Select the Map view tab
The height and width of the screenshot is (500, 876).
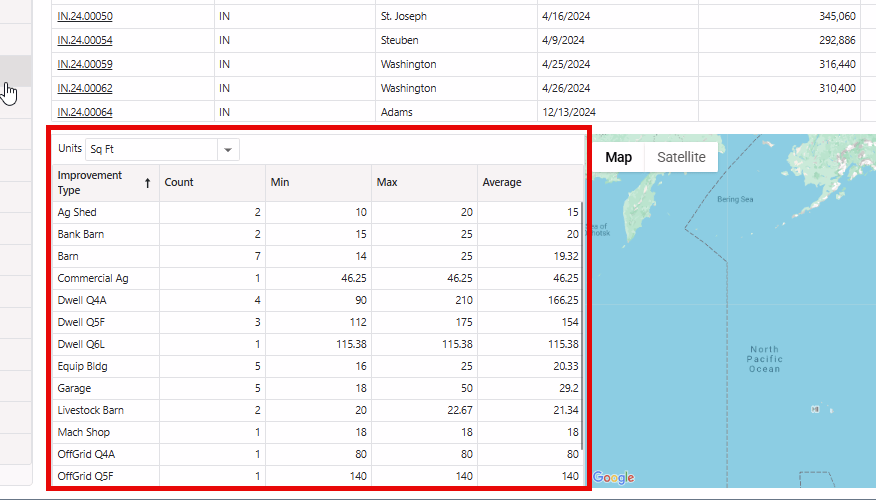(x=618, y=157)
